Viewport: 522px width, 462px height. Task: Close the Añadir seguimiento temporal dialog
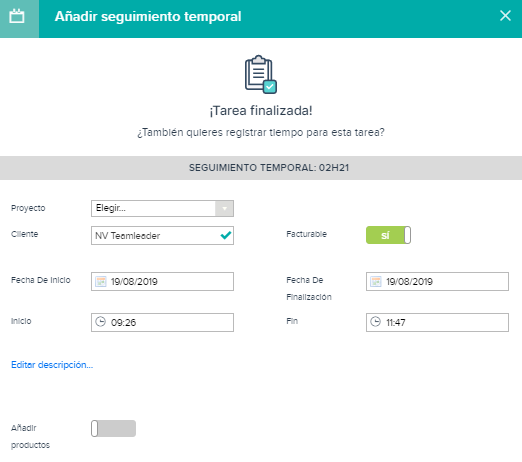[505, 16]
